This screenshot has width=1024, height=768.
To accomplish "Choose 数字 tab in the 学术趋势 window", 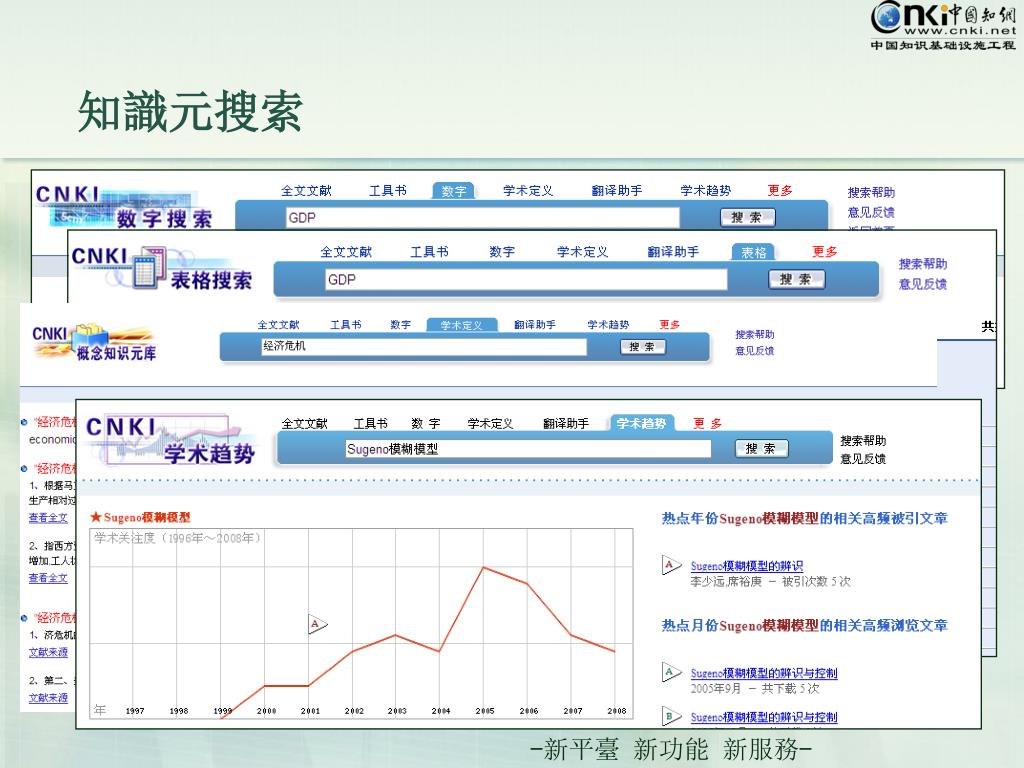I will pos(426,424).
